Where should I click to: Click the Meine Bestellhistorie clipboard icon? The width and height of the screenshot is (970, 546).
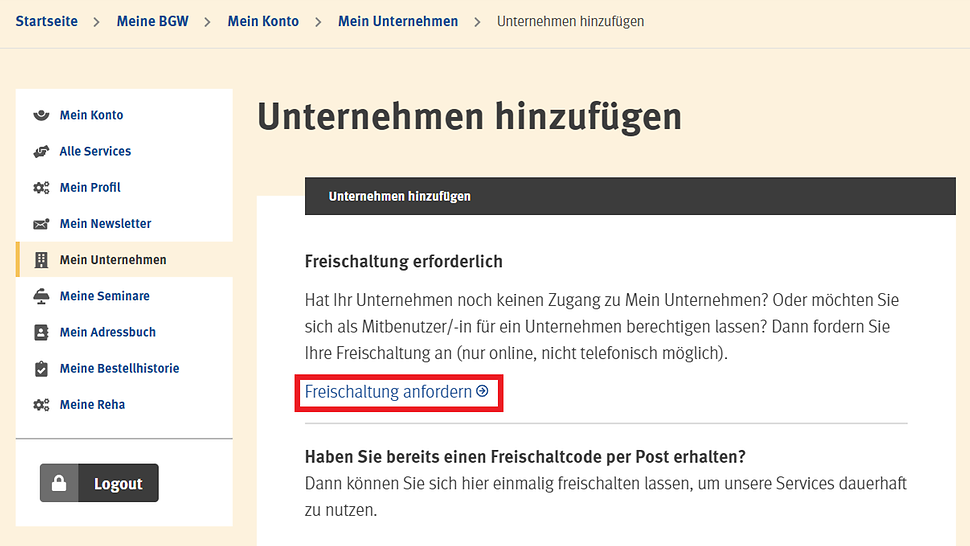(x=41, y=369)
